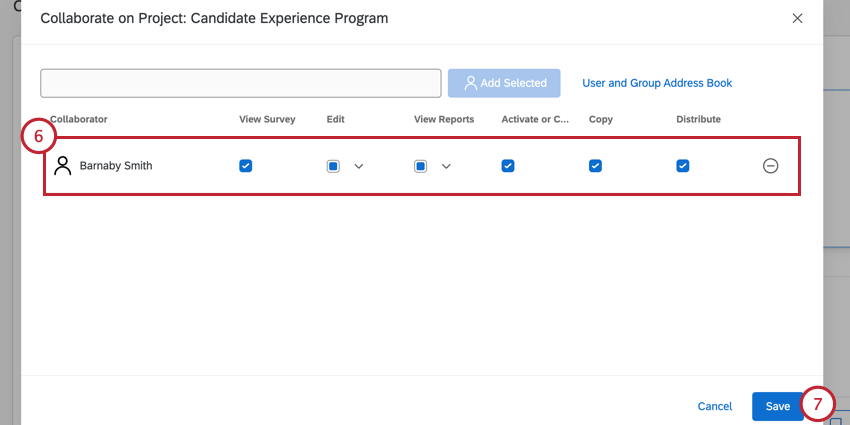This screenshot has height=425, width=850.
Task: Remove collaborator Barnaby Smith with minus icon
Action: (770, 166)
